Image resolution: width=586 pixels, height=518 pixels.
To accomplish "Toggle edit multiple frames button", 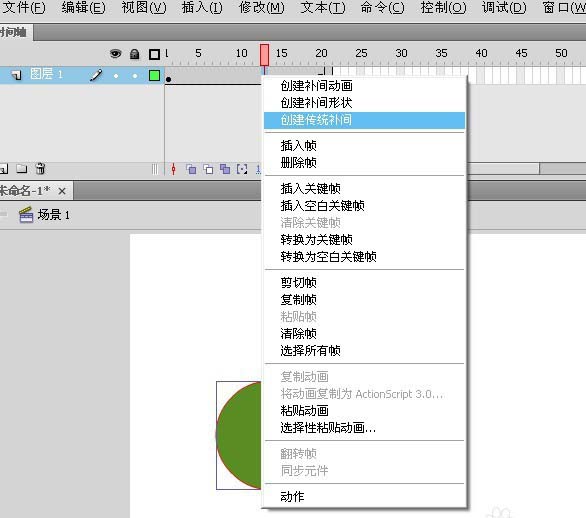I will (x=225, y=169).
